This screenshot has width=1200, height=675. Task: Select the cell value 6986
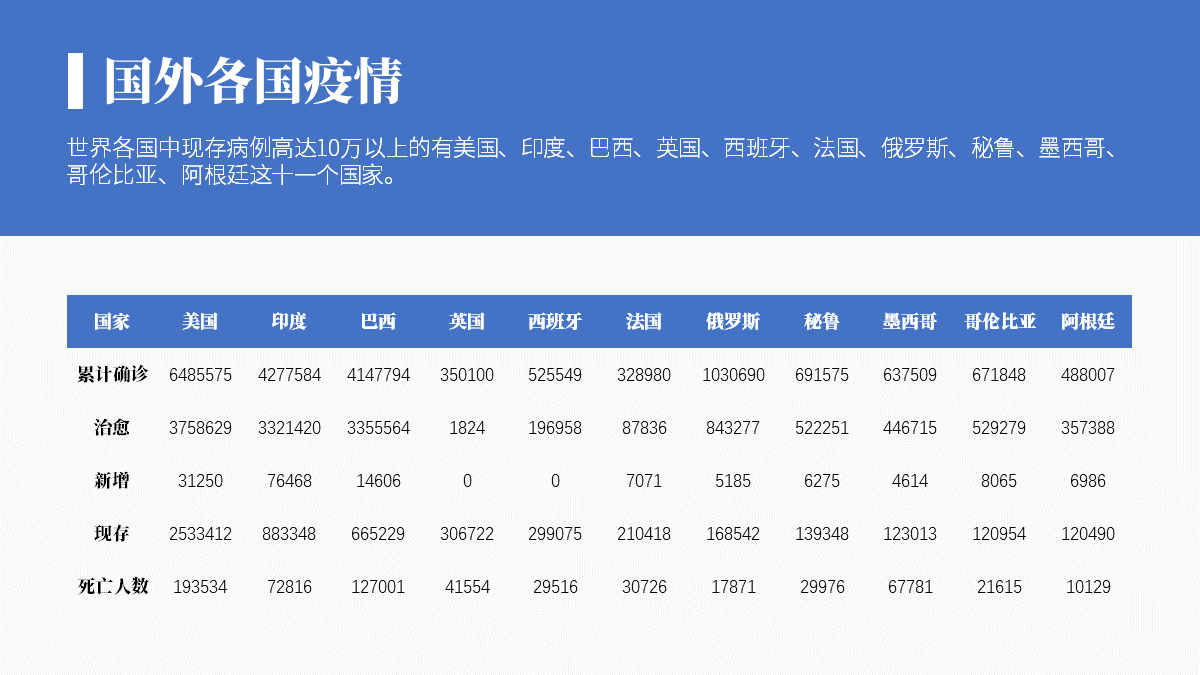point(1088,481)
